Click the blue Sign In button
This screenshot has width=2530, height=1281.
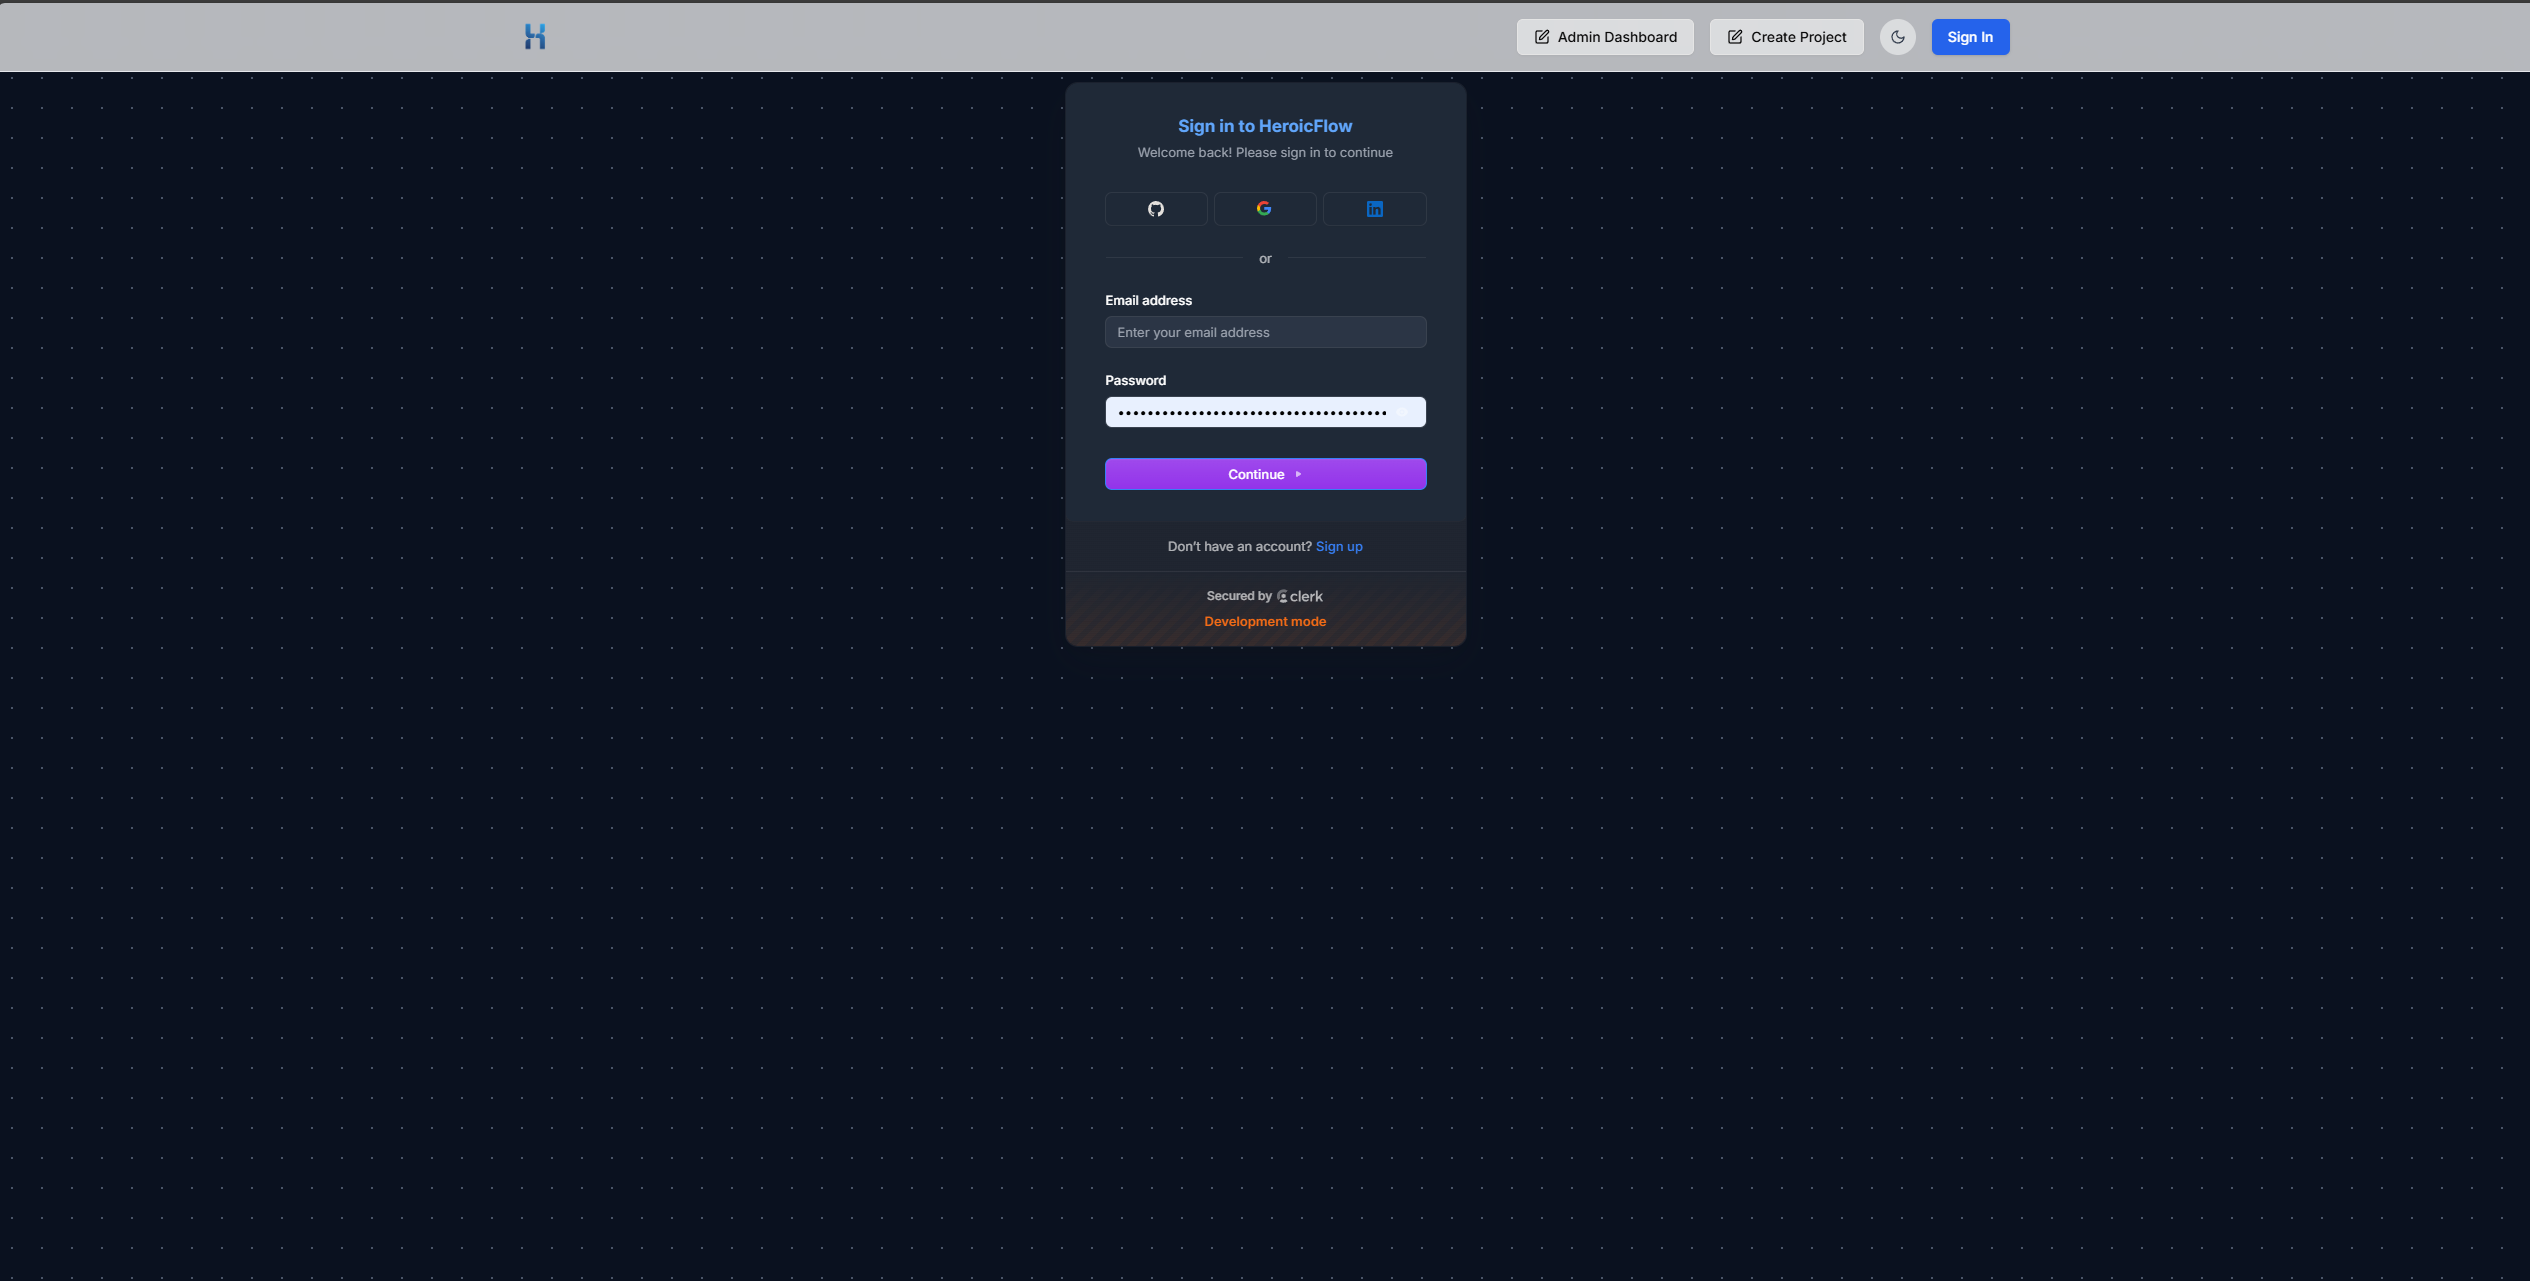(1970, 37)
